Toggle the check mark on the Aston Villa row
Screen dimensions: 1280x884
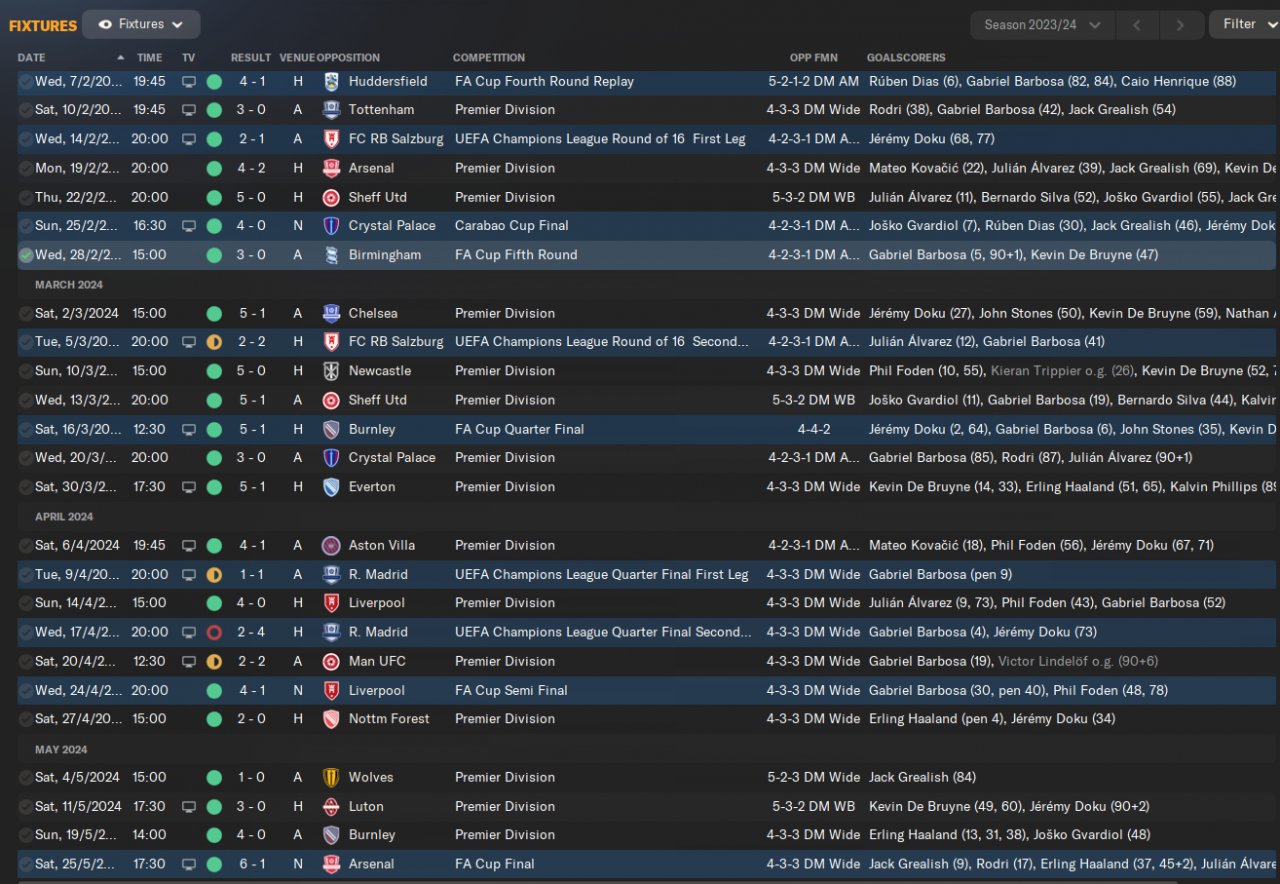26,545
